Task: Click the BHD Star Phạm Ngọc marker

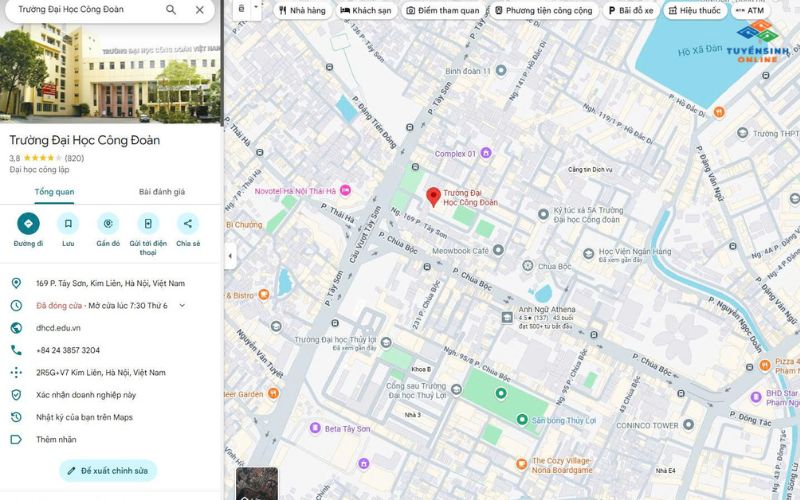Action: (756, 397)
